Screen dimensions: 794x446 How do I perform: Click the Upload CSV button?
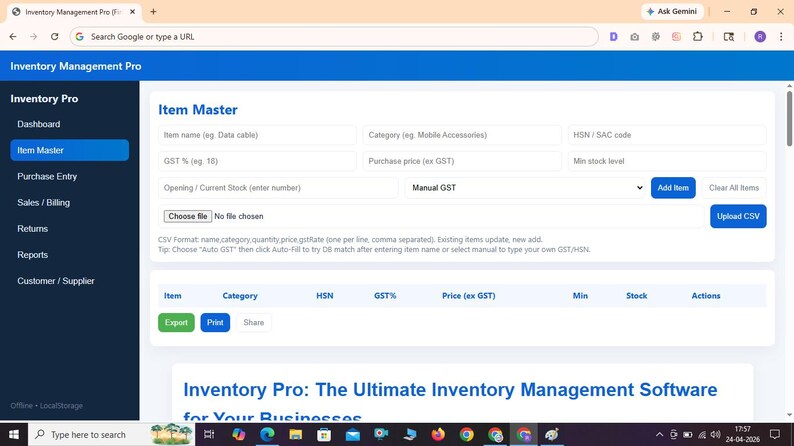(x=738, y=216)
